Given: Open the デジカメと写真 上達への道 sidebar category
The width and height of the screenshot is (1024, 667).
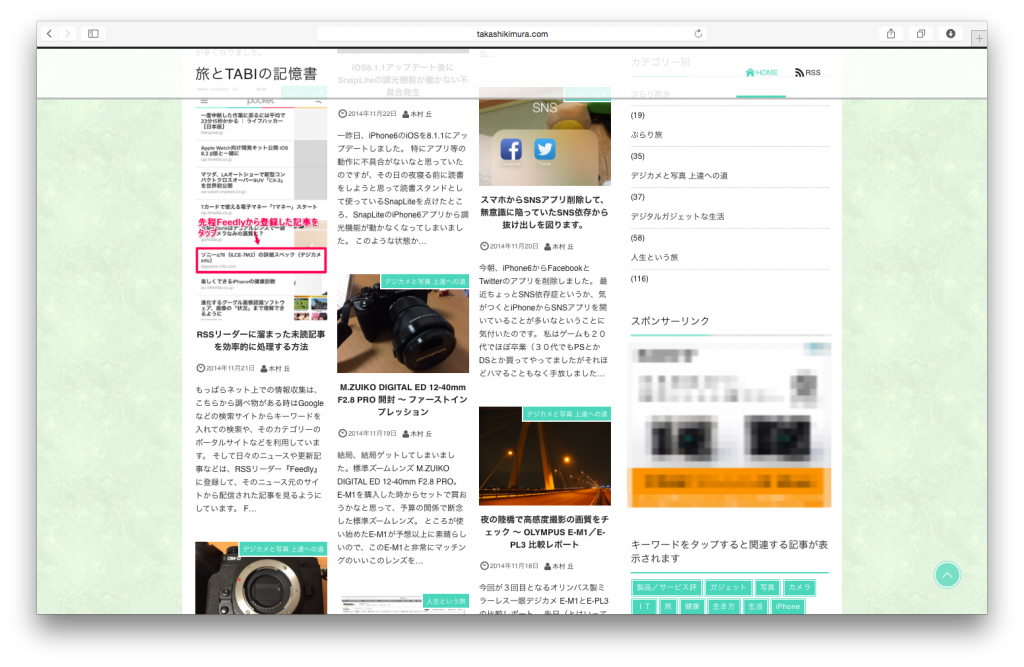Looking at the screenshot, I should tap(679, 176).
